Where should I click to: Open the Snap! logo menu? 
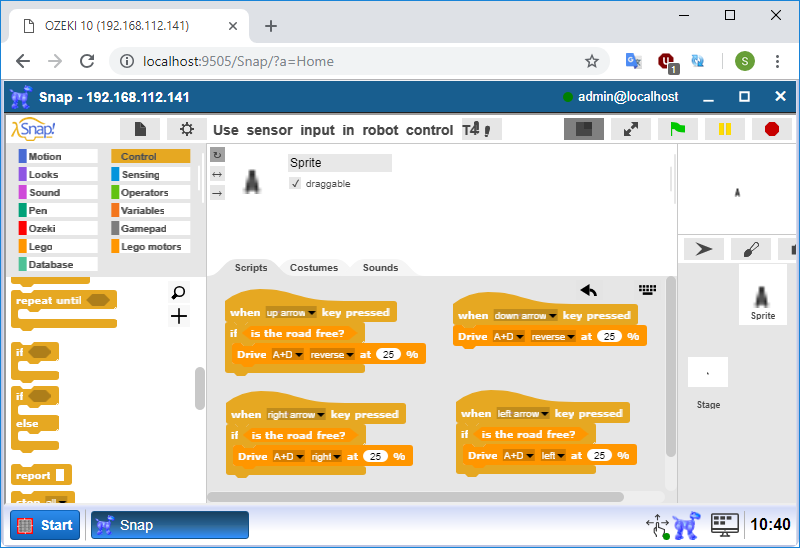click(33, 129)
